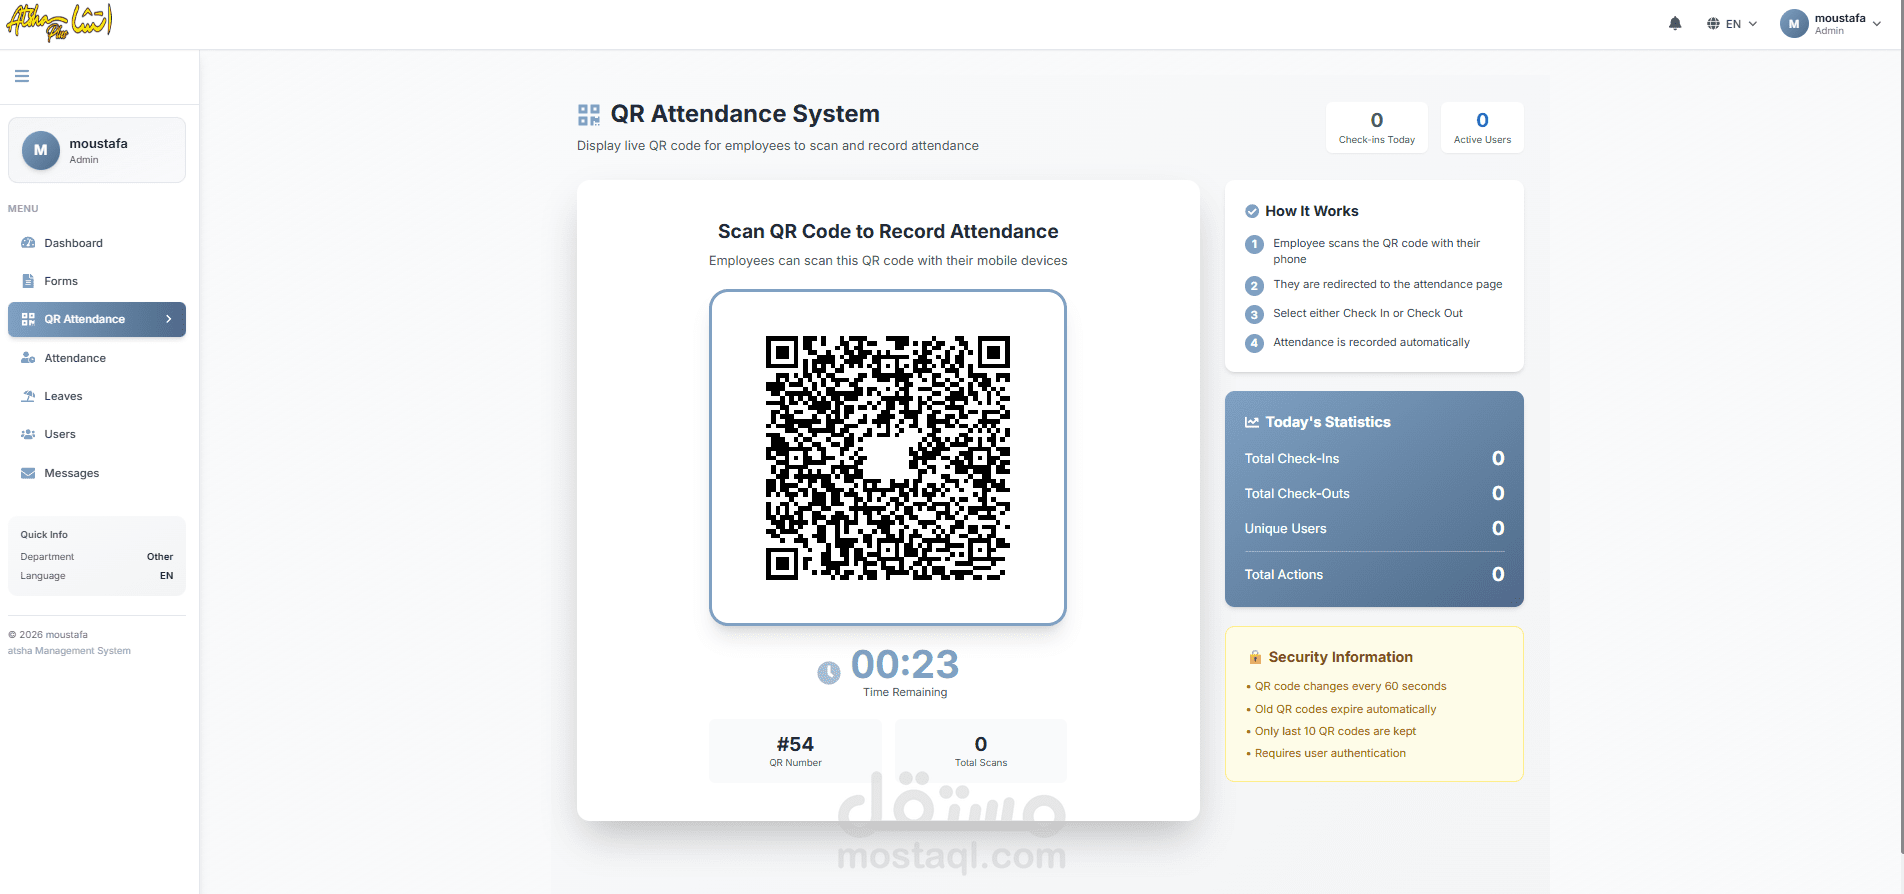Click 'Only last 10 QR codes are kept'
This screenshot has height=894, width=1904.
pyautogui.click(x=1335, y=731)
